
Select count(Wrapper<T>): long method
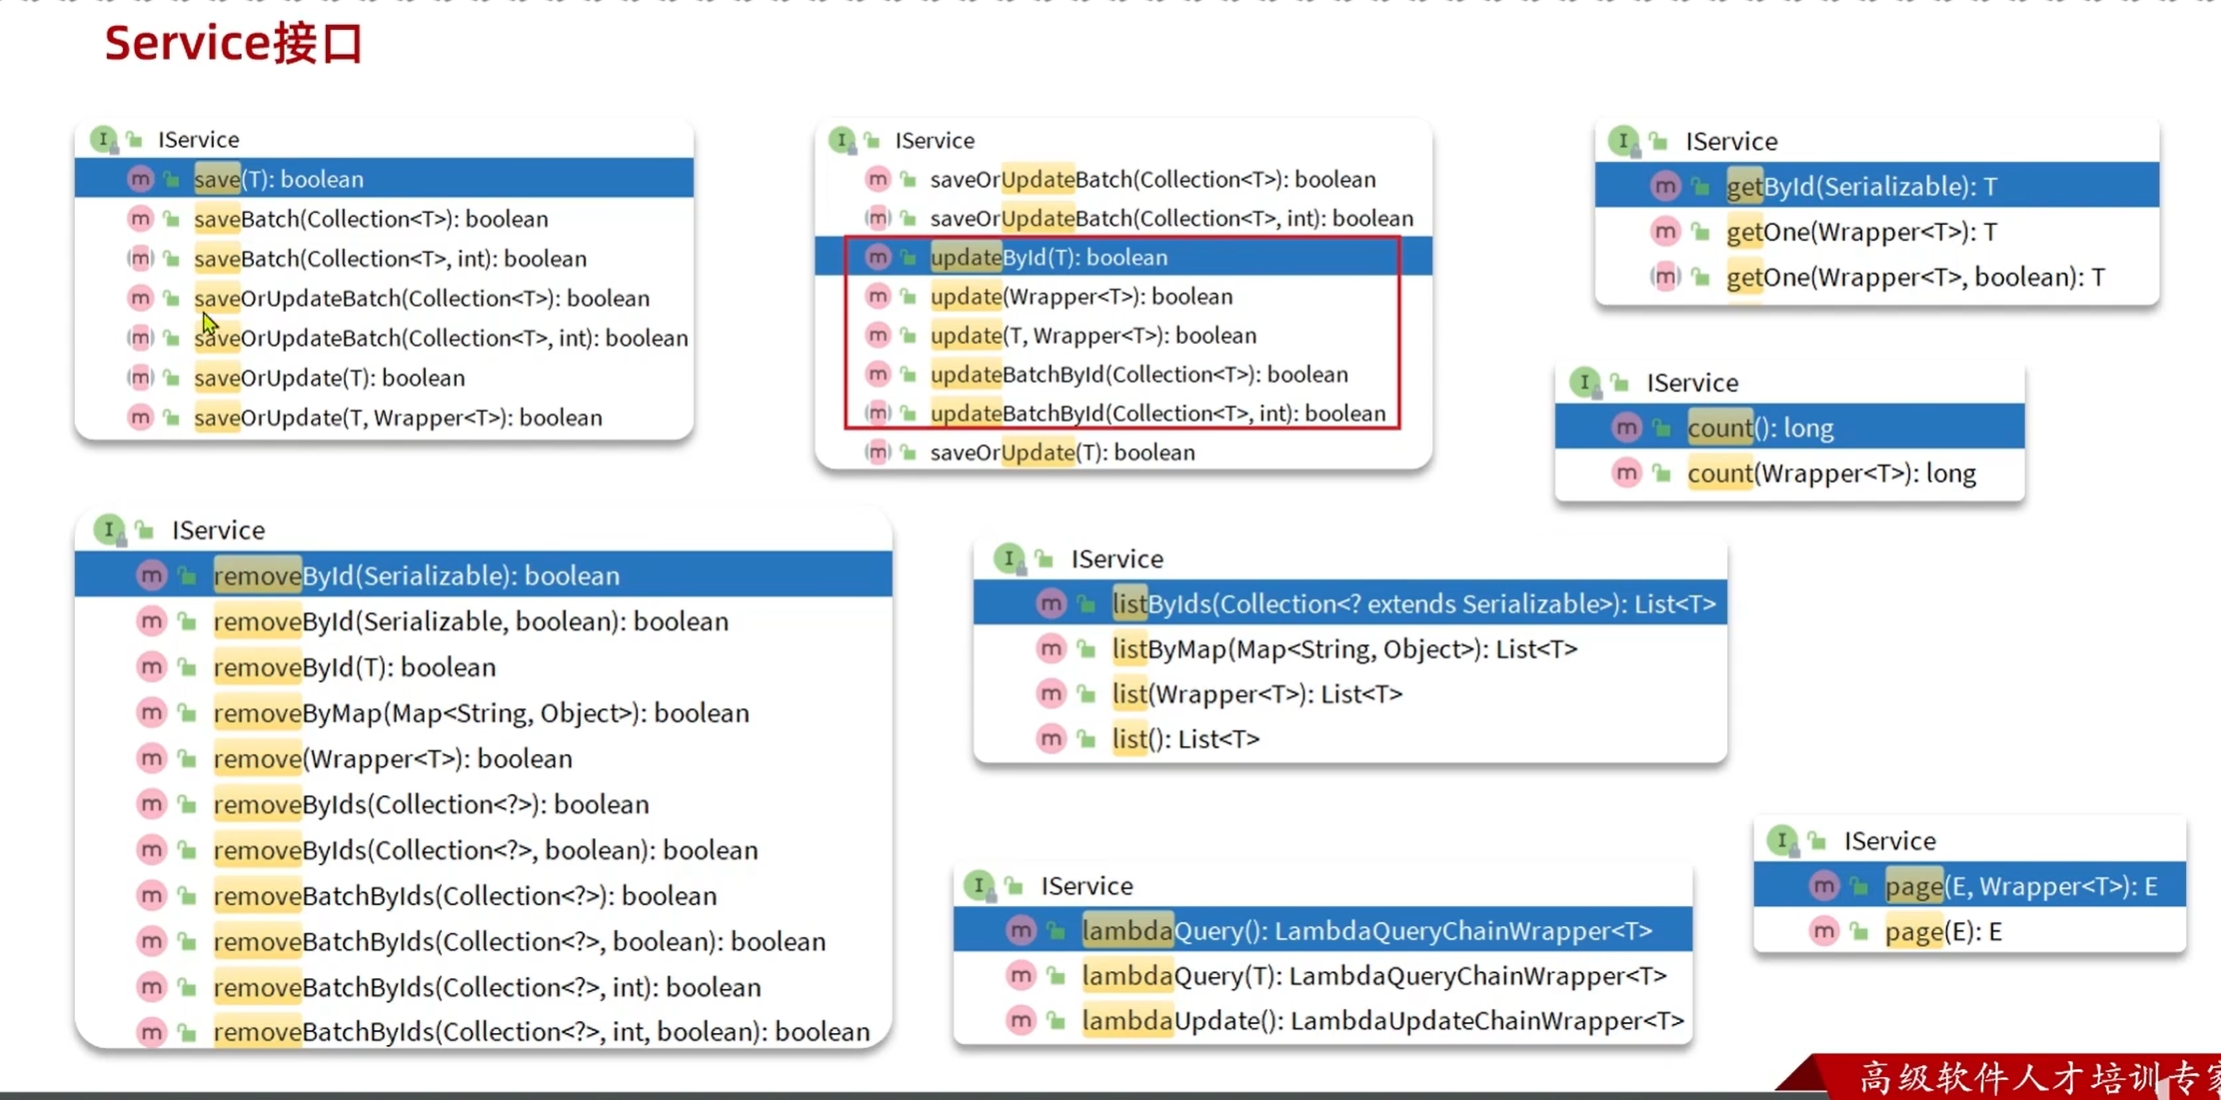tap(1830, 473)
